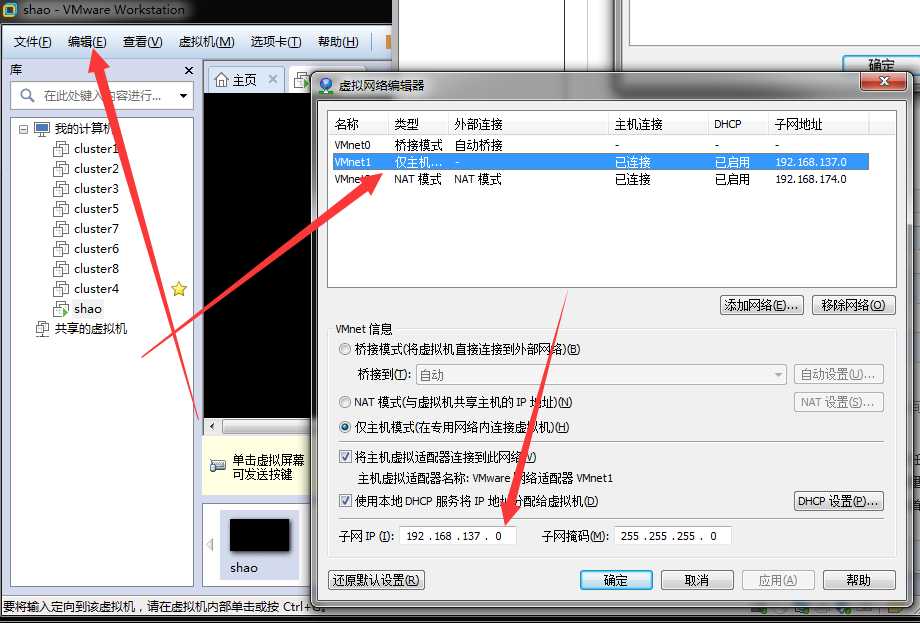Open the library search dropdown arrow
This screenshot has width=920, height=623.
[184, 96]
